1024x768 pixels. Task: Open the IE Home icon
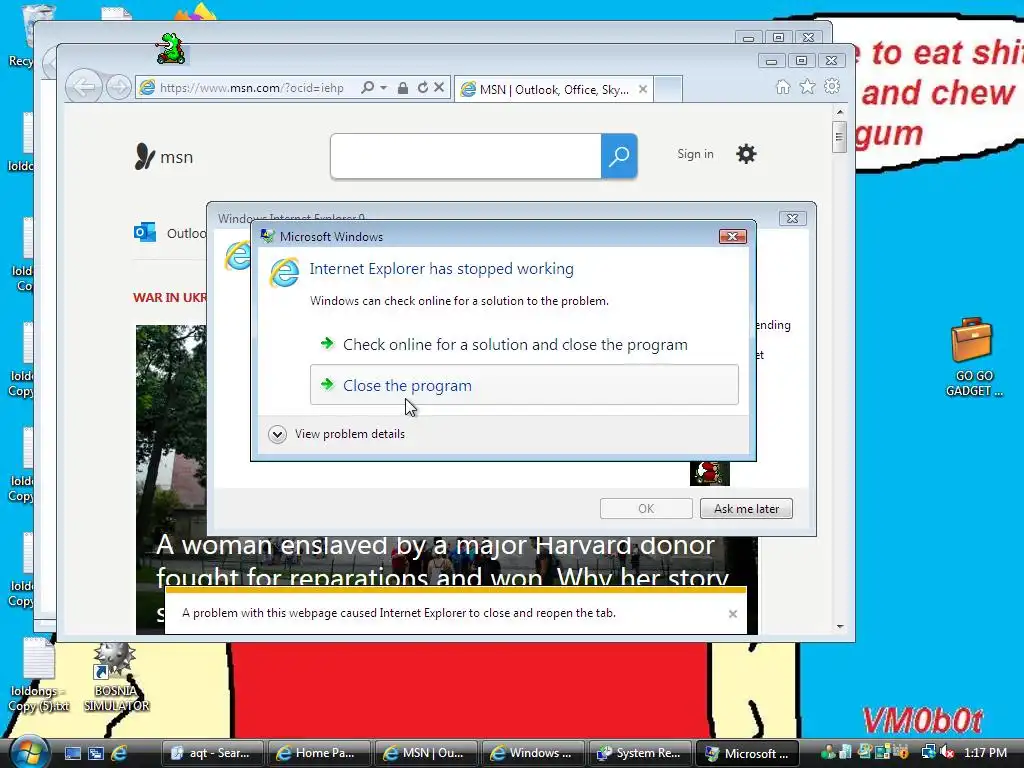782,87
